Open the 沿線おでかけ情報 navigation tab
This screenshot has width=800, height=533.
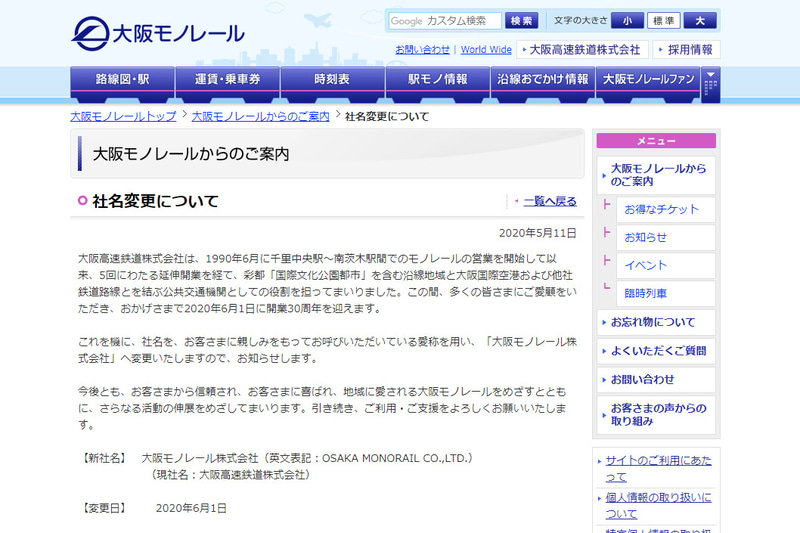tap(543, 84)
